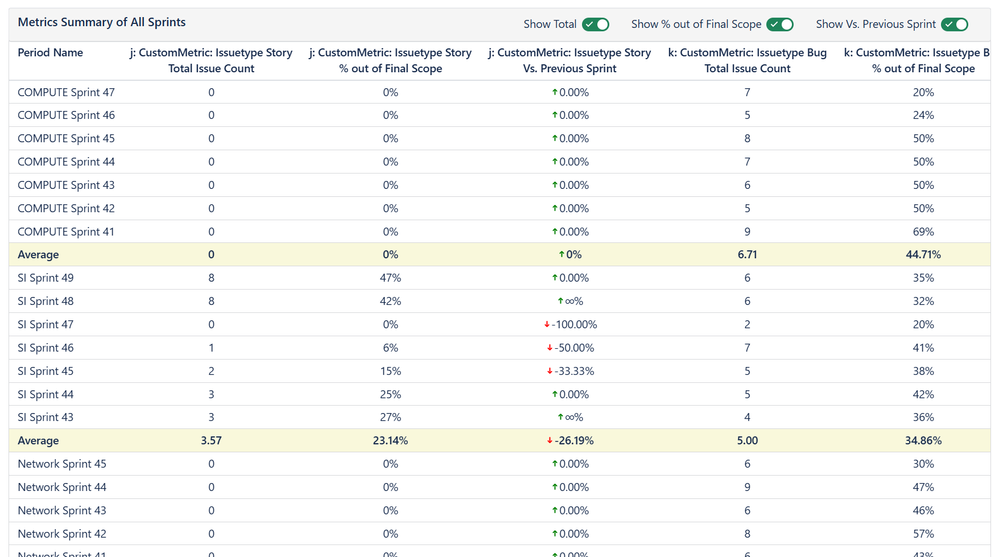Image resolution: width=999 pixels, height=557 pixels.
Task: Select SI Sprint 43 row name
Action: [x=45, y=417]
